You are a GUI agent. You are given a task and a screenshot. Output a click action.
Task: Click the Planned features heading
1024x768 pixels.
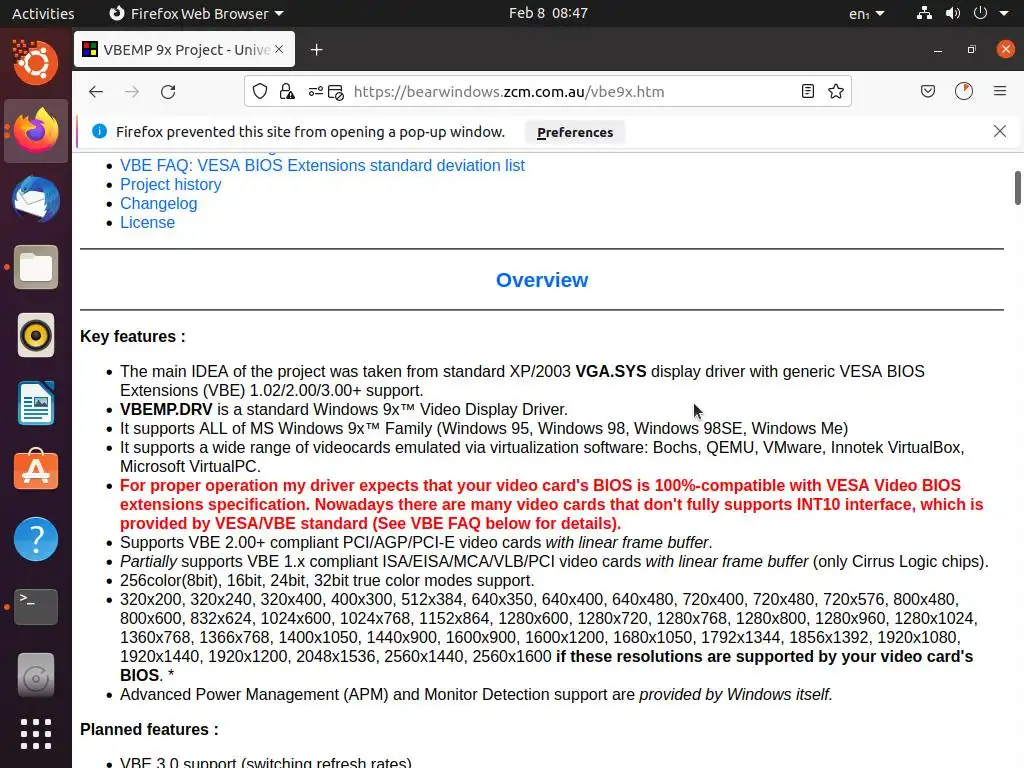(x=149, y=729)
